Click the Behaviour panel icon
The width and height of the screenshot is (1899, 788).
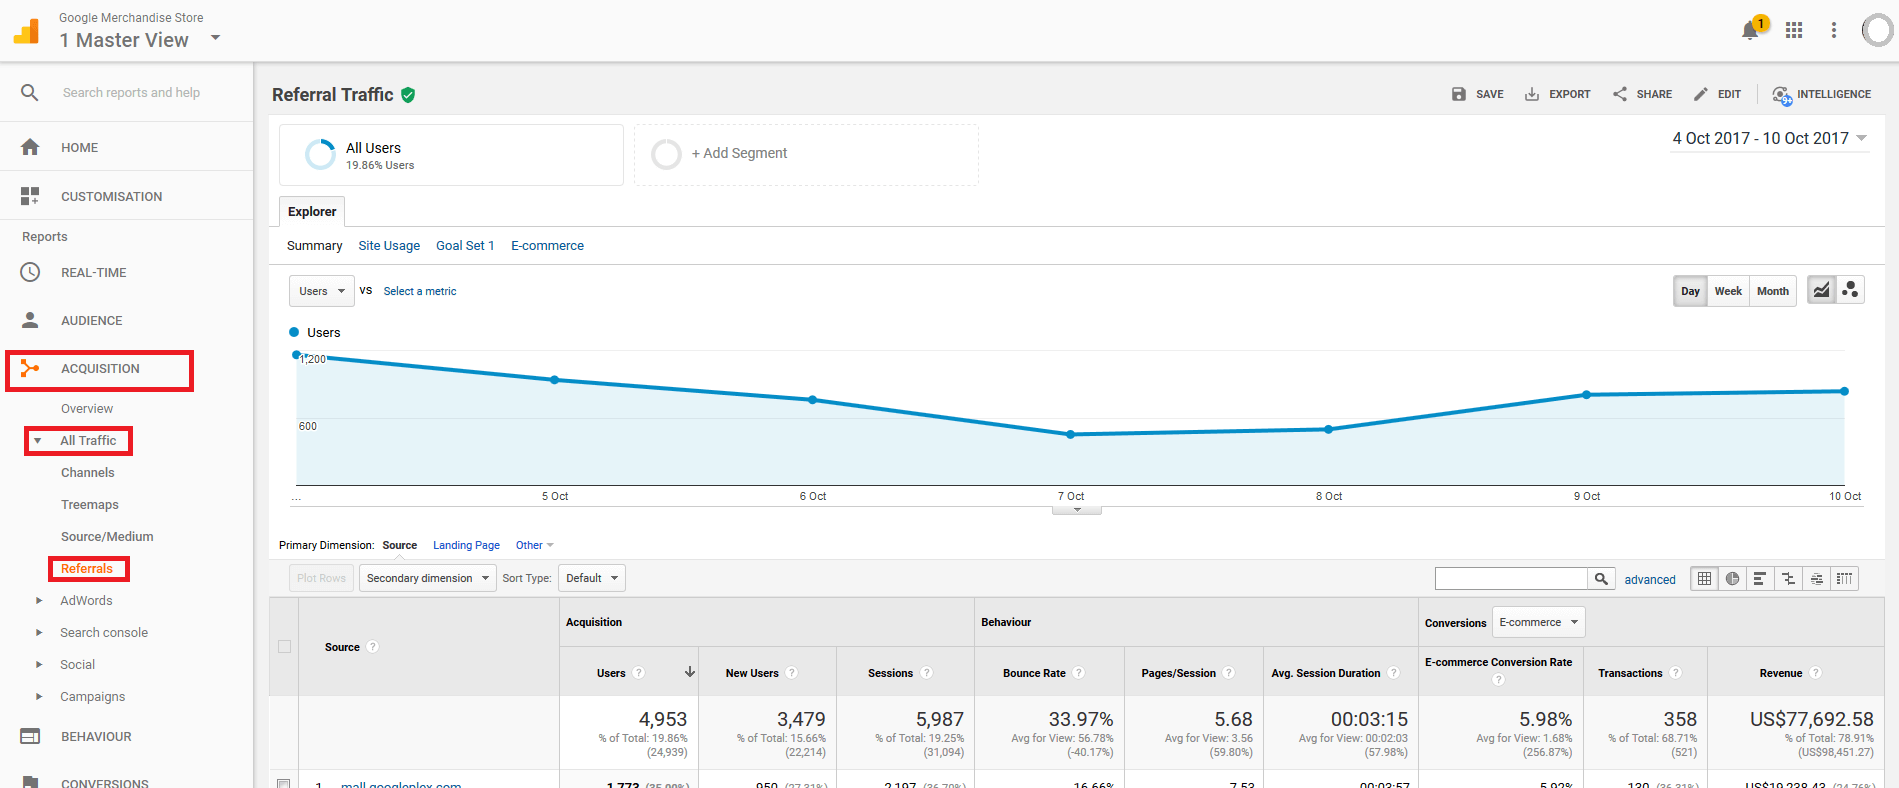30,736
